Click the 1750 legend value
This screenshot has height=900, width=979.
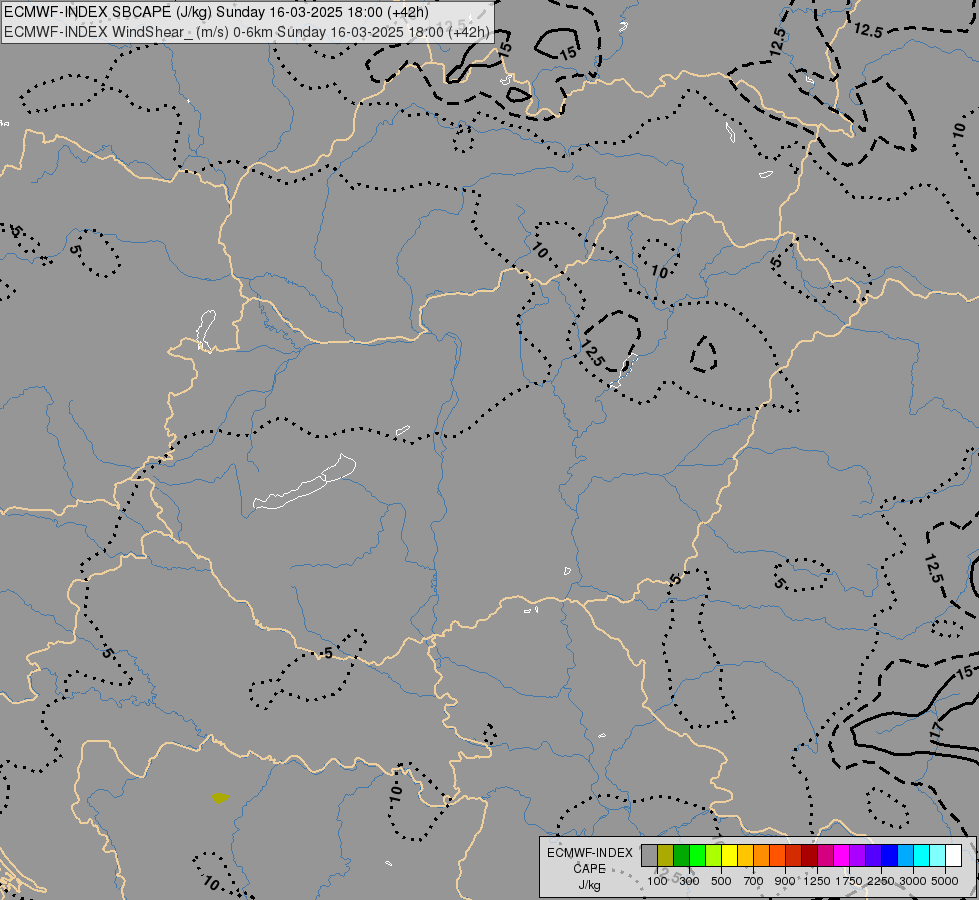pos(849,881)
